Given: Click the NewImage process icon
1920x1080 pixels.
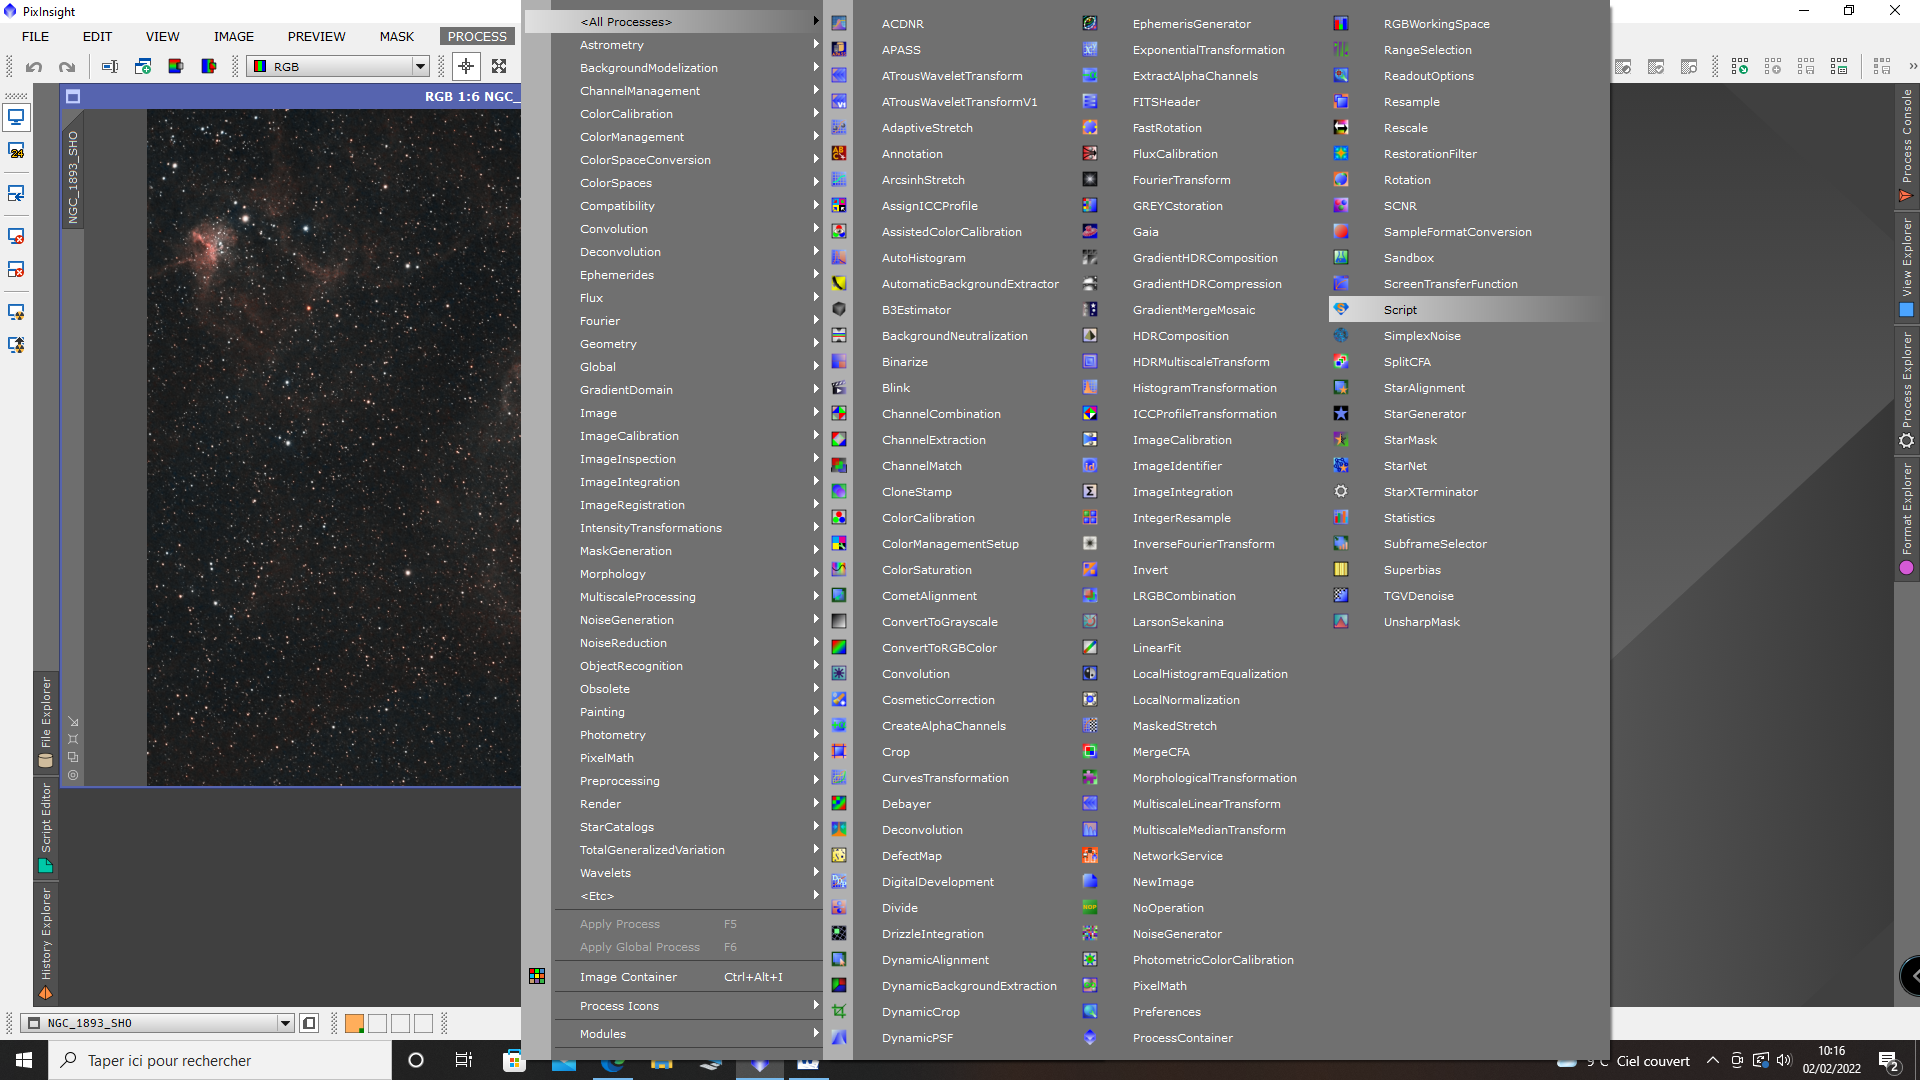Looking at the screenshot, I should point(1090,882).
